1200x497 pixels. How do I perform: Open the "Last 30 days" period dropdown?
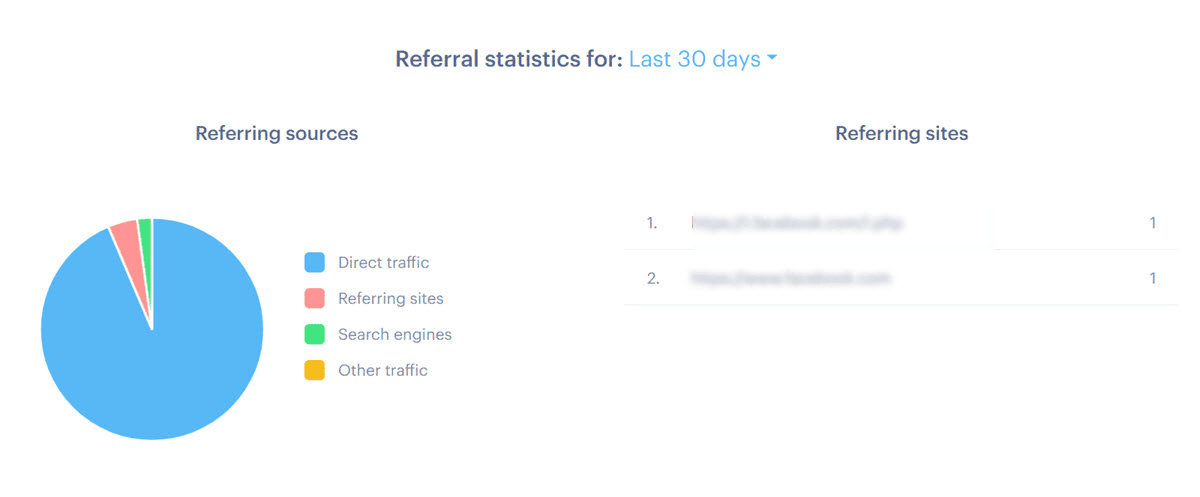(695, 59)
